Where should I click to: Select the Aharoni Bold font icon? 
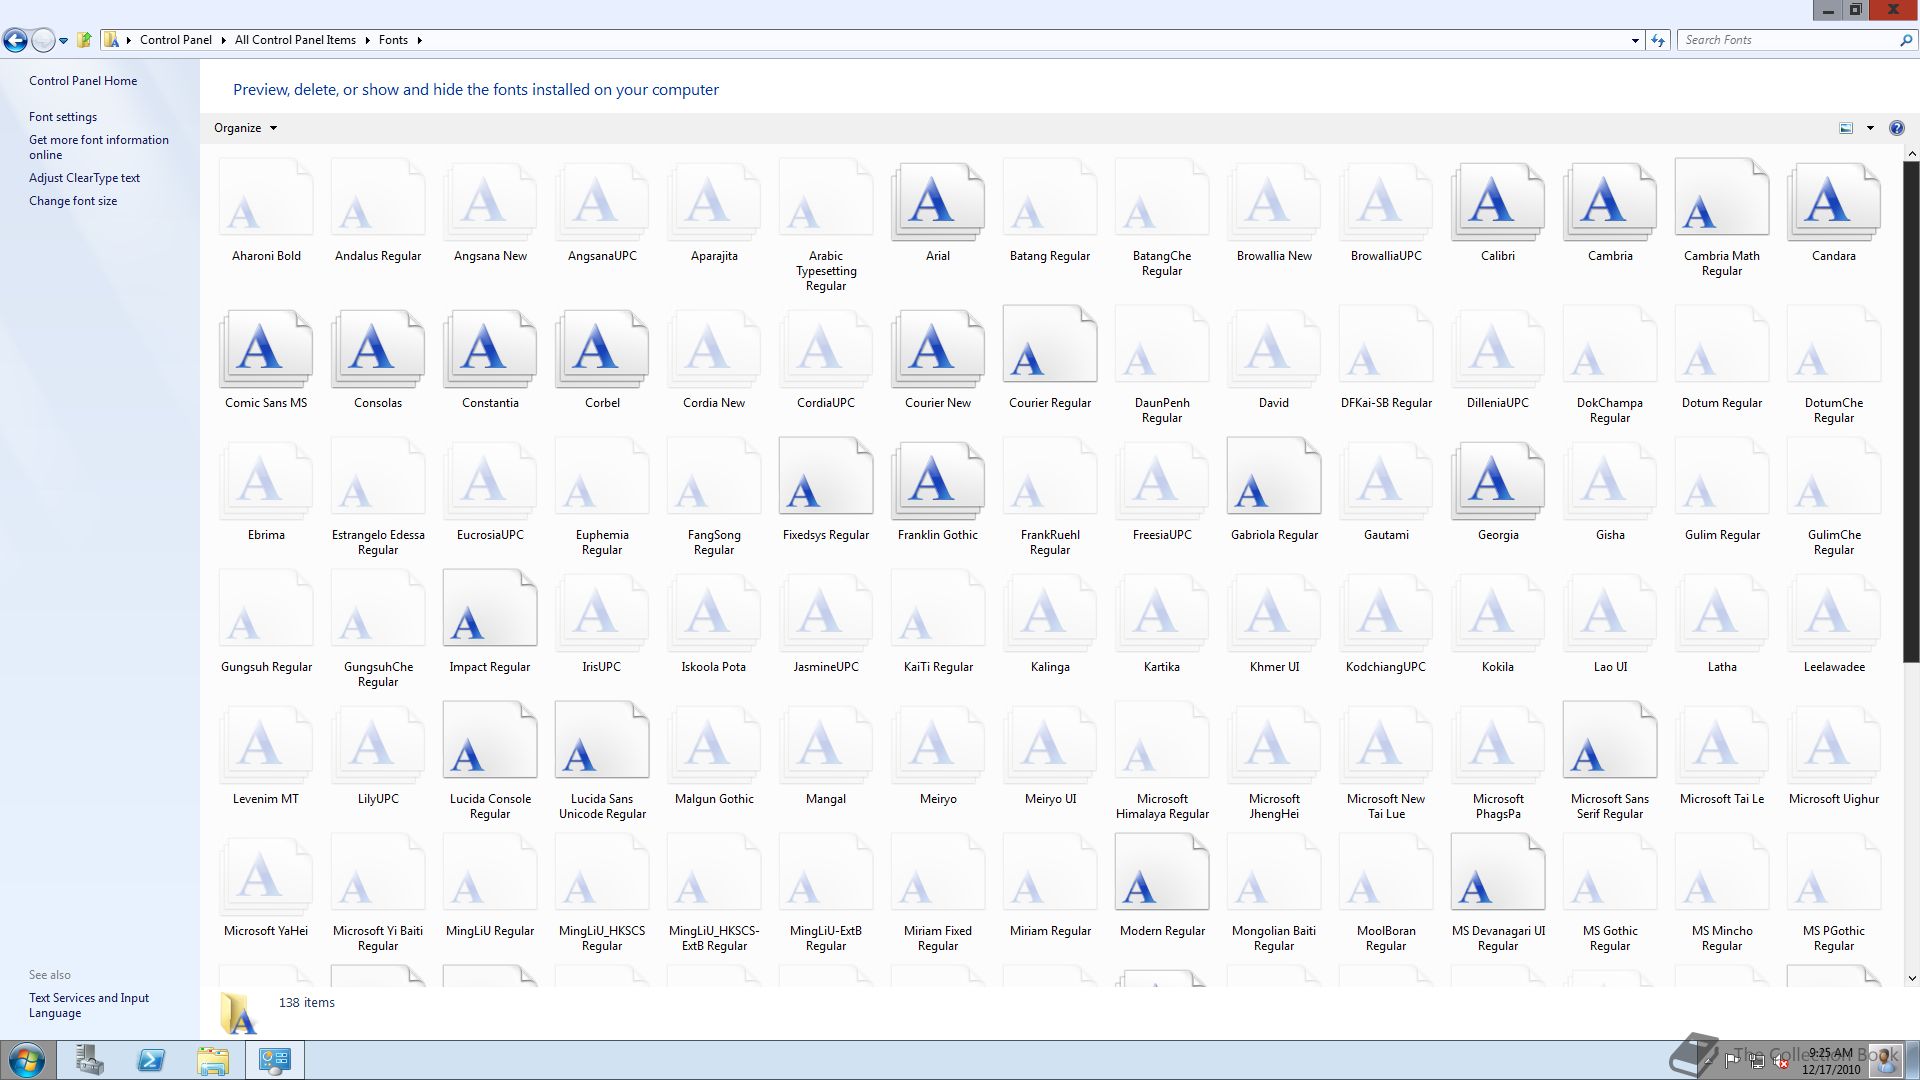pos(266,198)
